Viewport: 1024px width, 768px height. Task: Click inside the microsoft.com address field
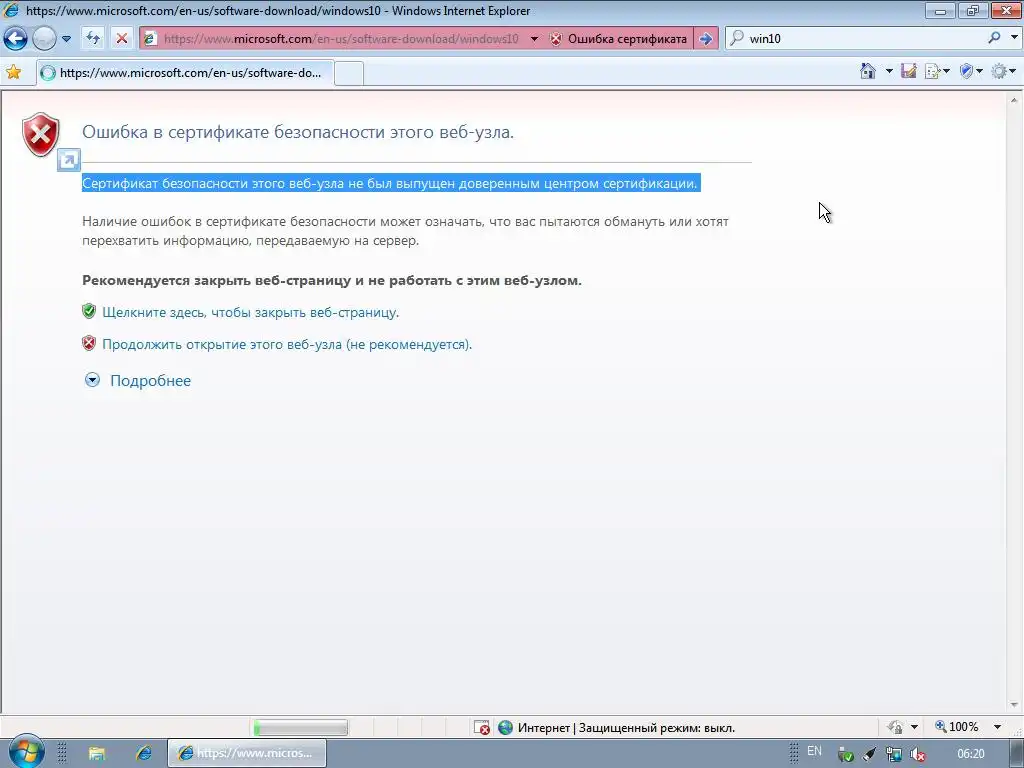pos(341,39)
